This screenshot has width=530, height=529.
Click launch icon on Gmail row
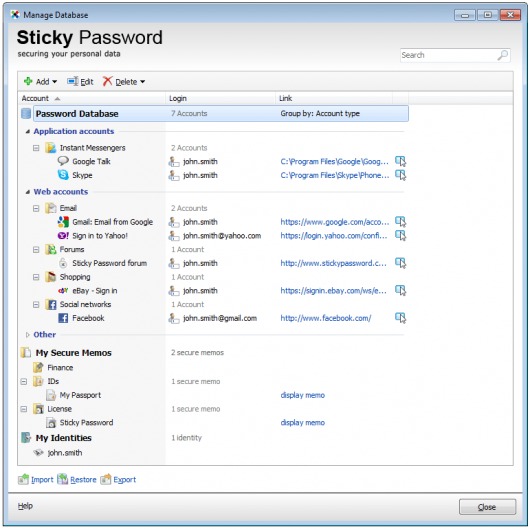coord(401,222)
